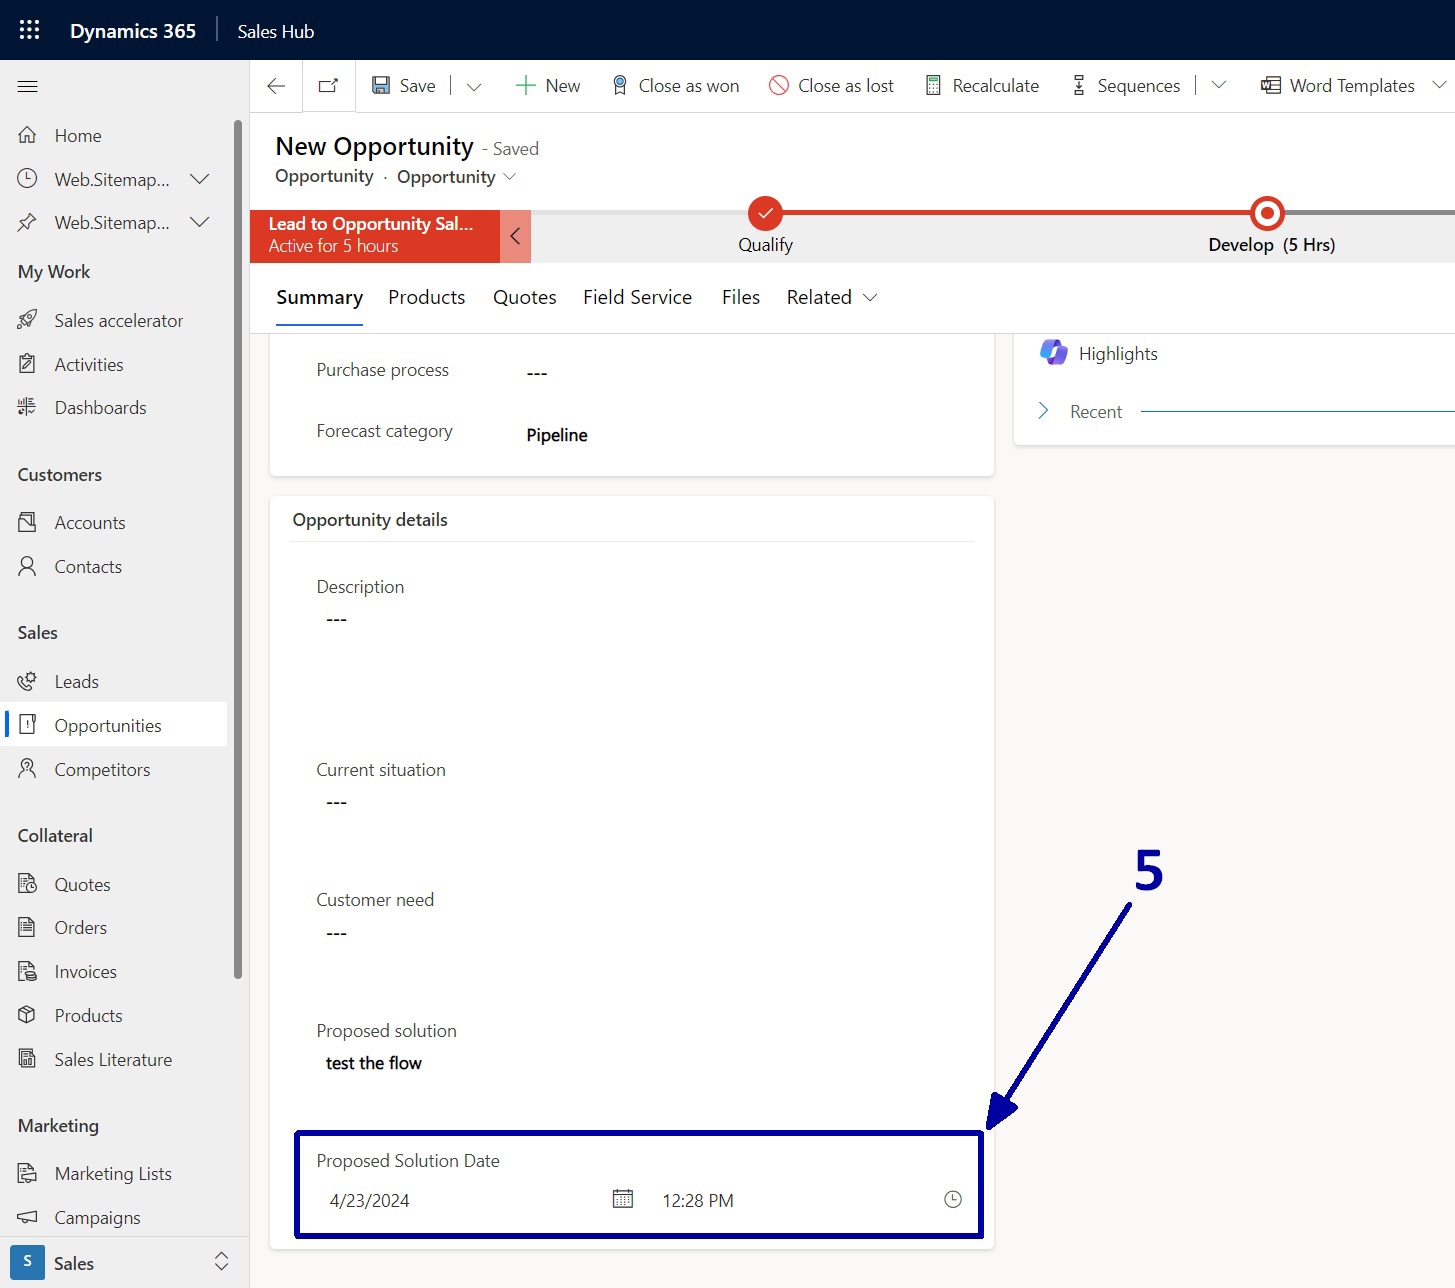The image size is (1455, 1288).
Task: Open the Sequences dropdown arrow
Action: pyautogui.click(x=1218, y=85)
